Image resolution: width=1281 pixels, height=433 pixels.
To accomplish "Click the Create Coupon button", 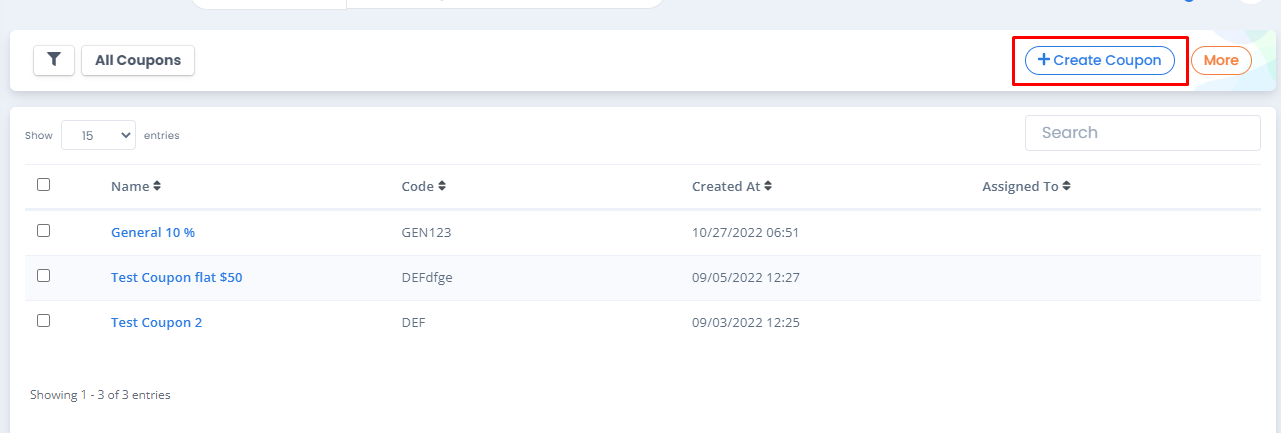I will coord(1100,60).
